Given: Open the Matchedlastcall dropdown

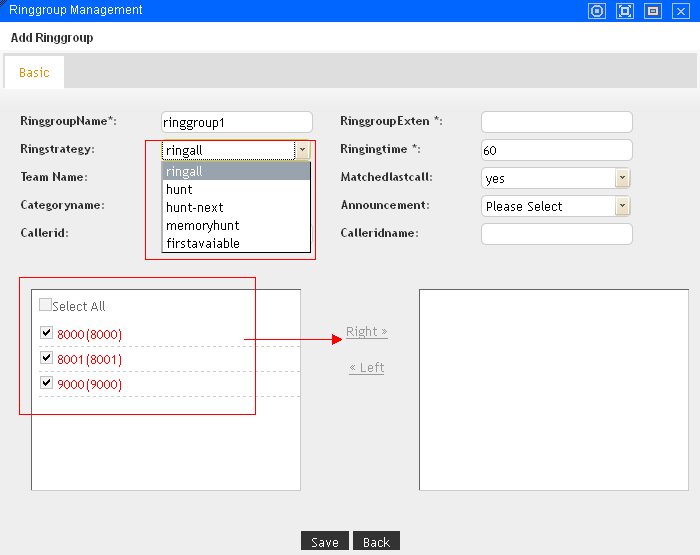Looking at the screenshot, I should (622, 178).
